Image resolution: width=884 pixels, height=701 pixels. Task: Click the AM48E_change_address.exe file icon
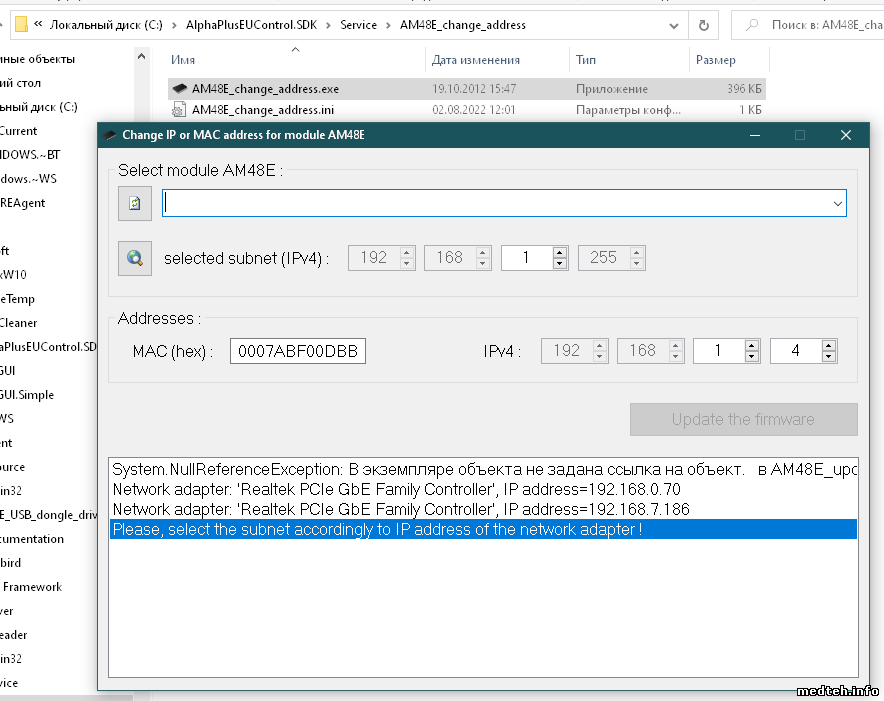coord(180,89)
